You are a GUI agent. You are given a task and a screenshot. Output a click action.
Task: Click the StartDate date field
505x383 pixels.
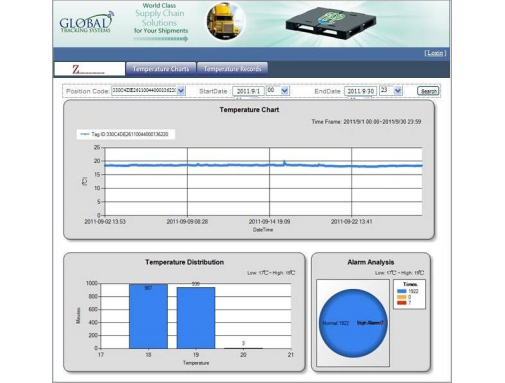[248, 91]
